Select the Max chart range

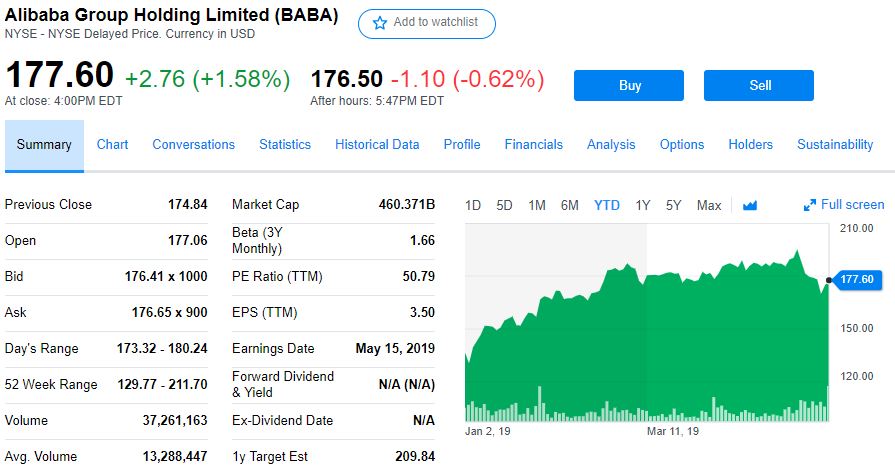pyautogui.click(x=709, y=205)
